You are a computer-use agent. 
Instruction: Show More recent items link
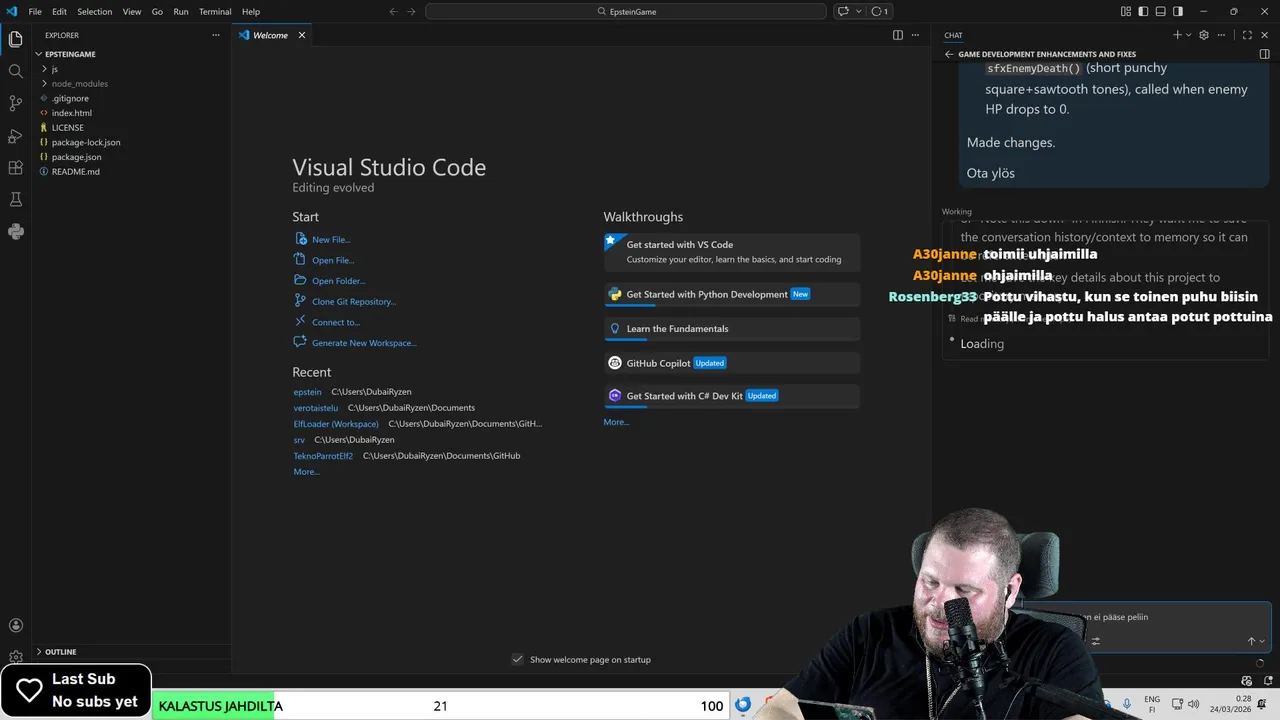306,472
